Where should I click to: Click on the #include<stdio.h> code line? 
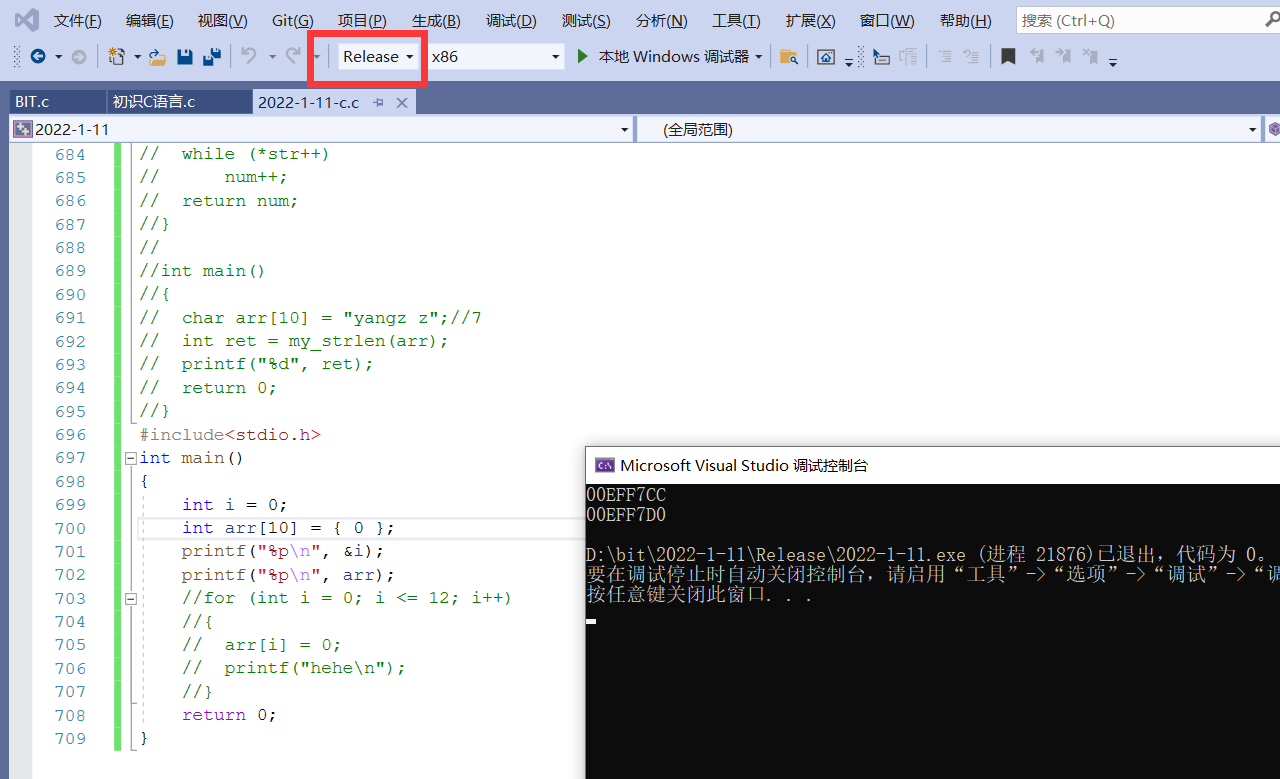[x=230, y=435]
